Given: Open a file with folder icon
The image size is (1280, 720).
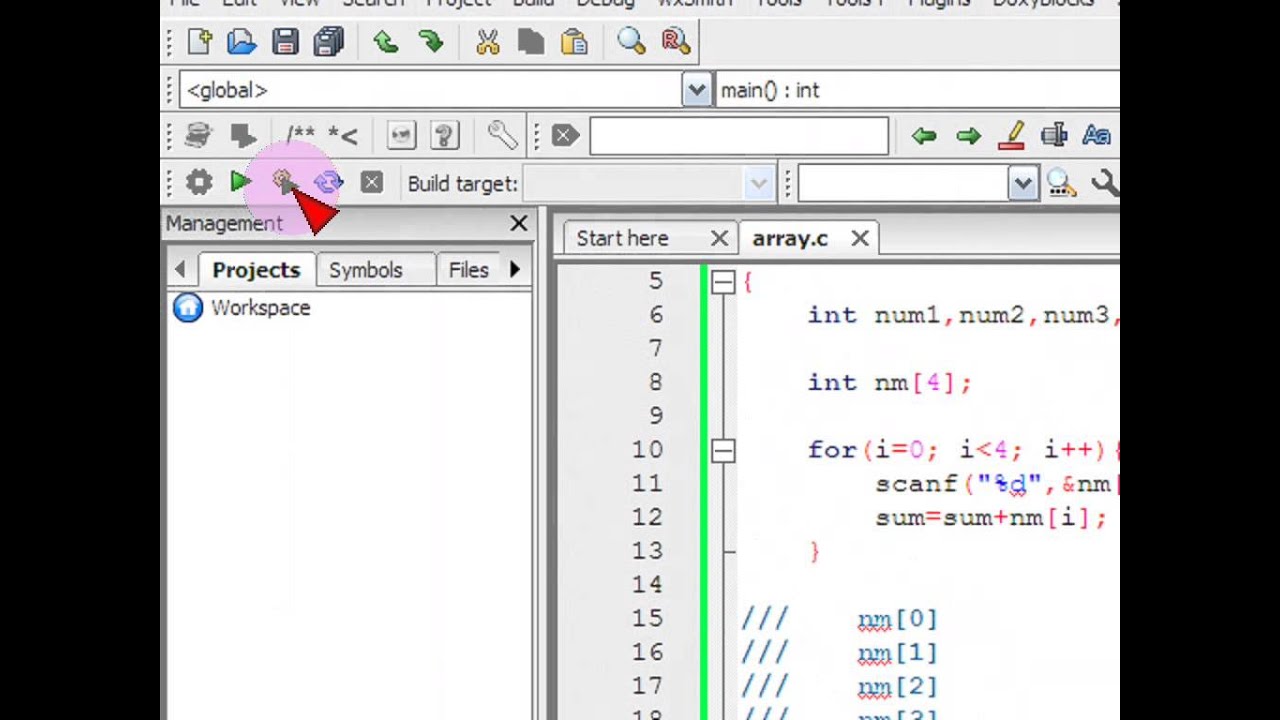Looking at the screenshot, I should (241, 41).
